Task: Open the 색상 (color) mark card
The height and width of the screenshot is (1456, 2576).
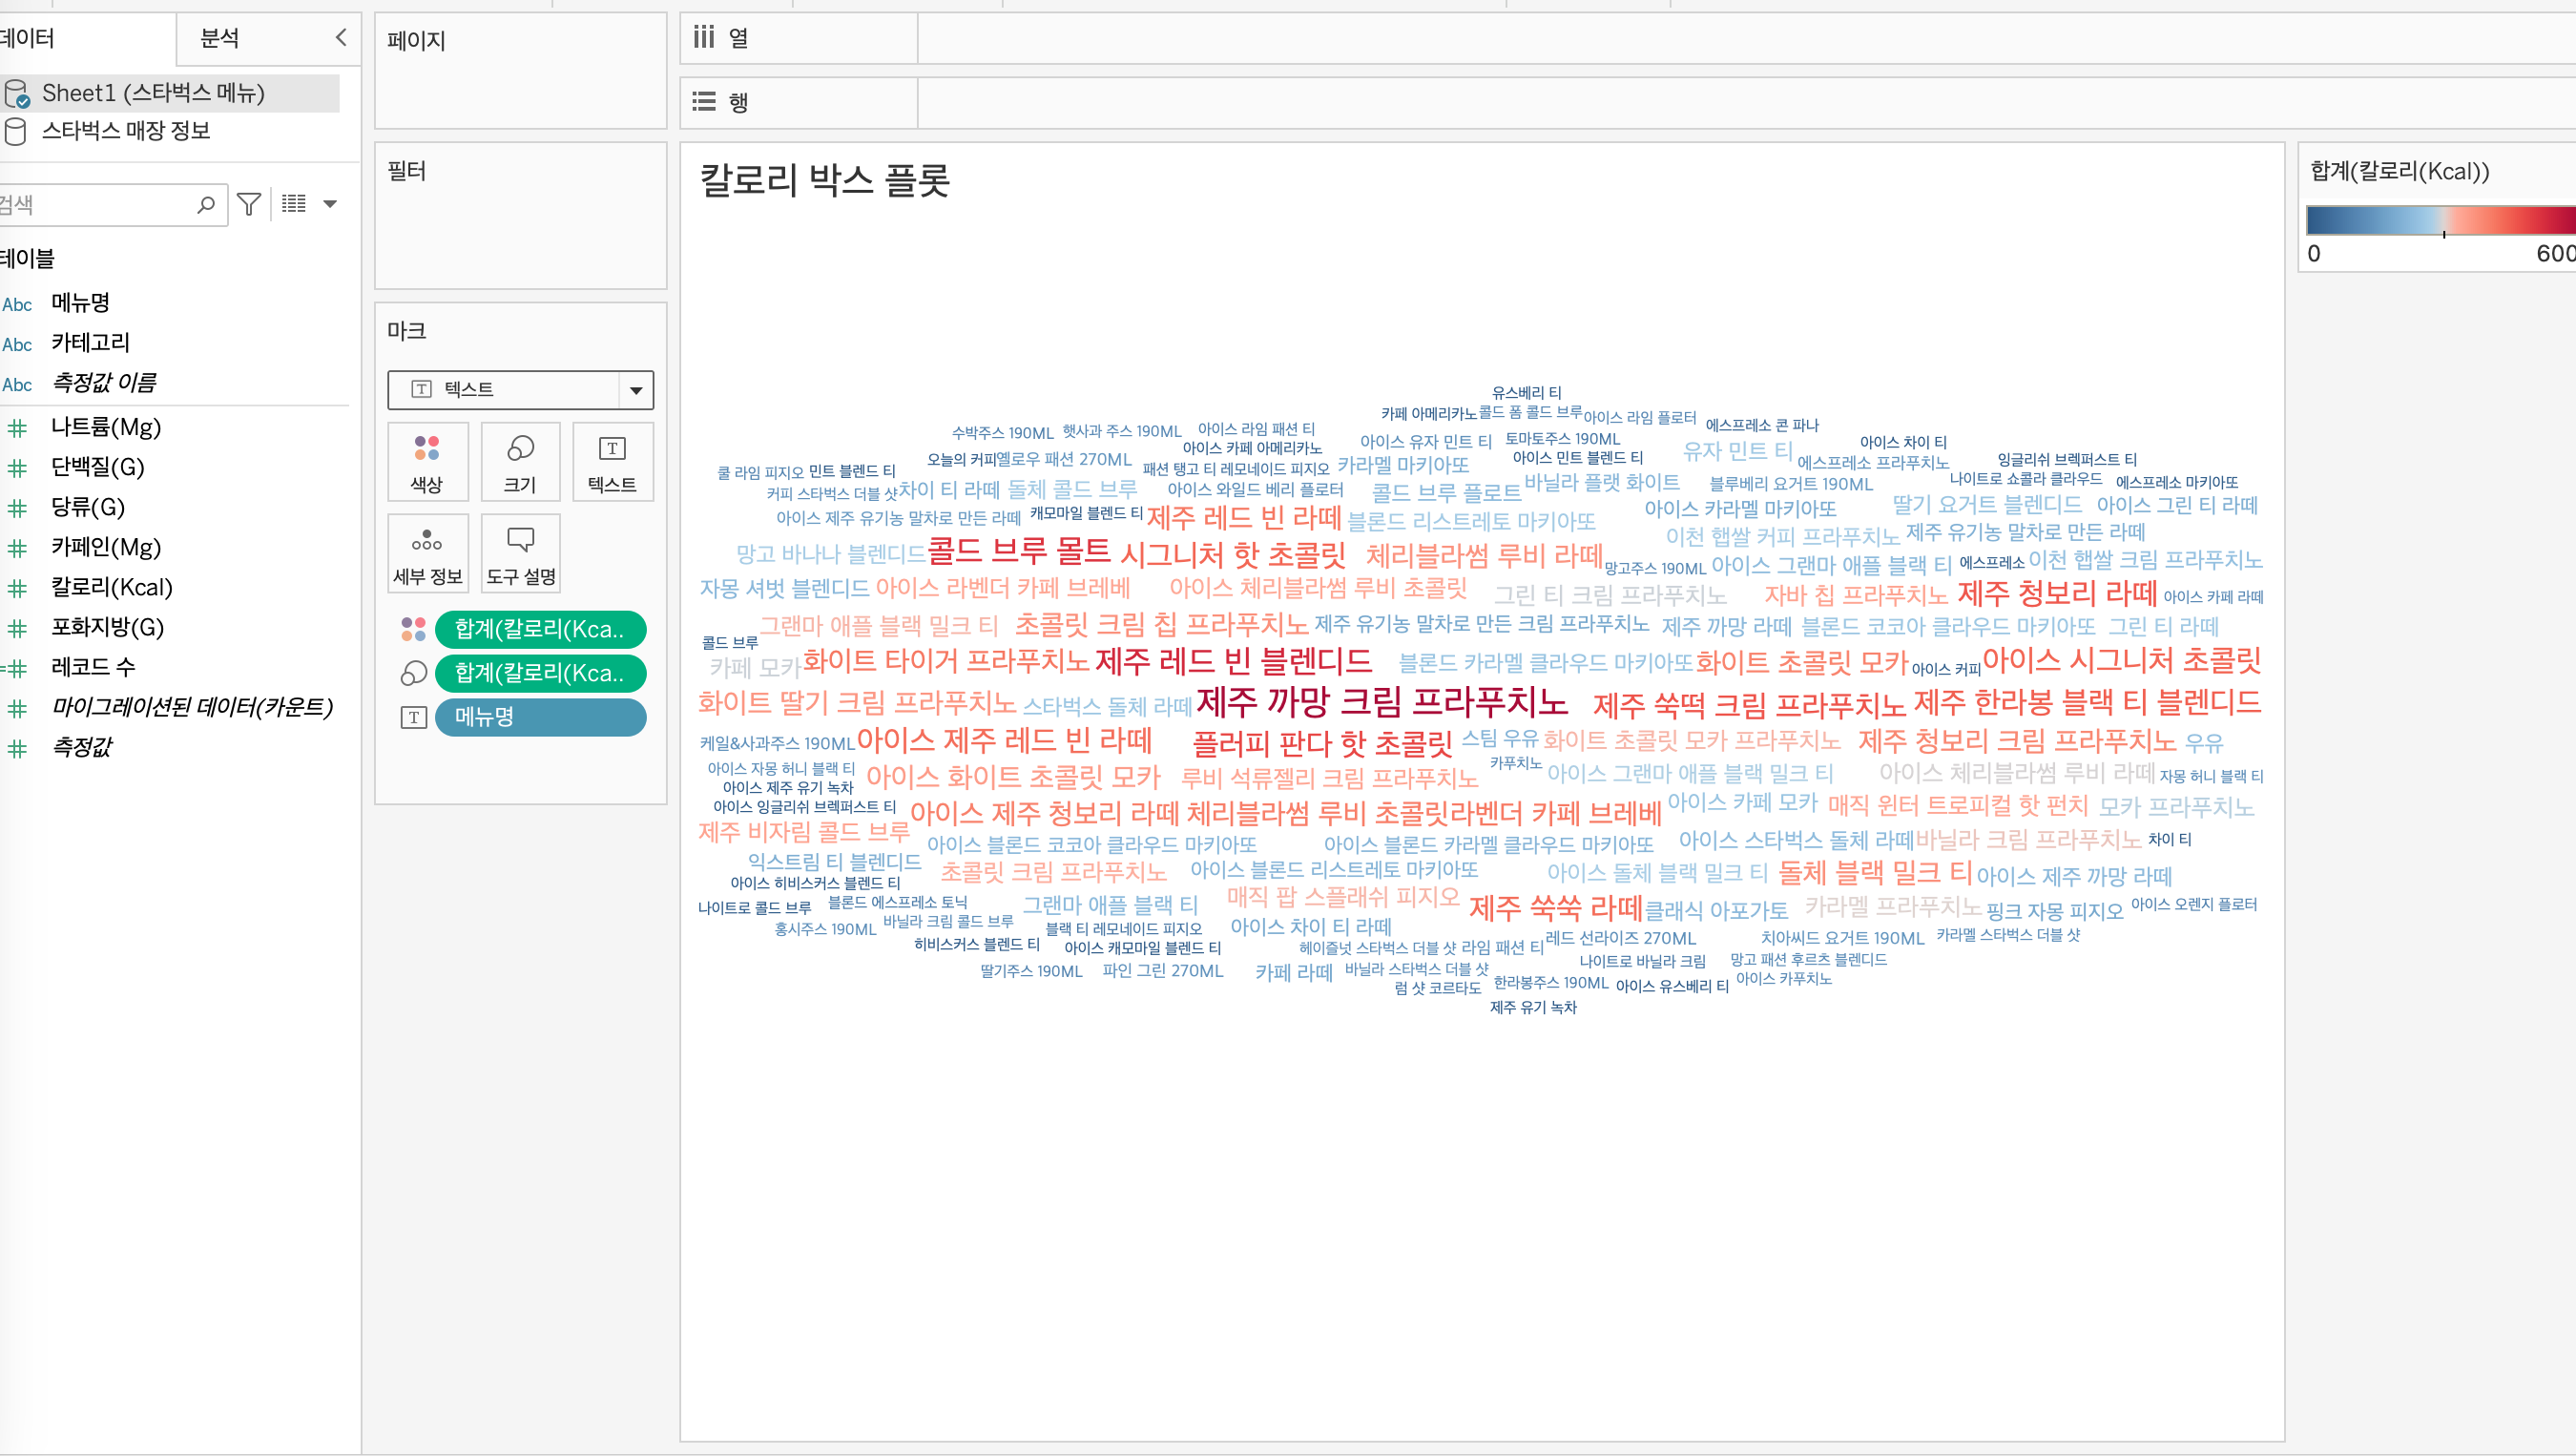Action: tap(427, 461)
